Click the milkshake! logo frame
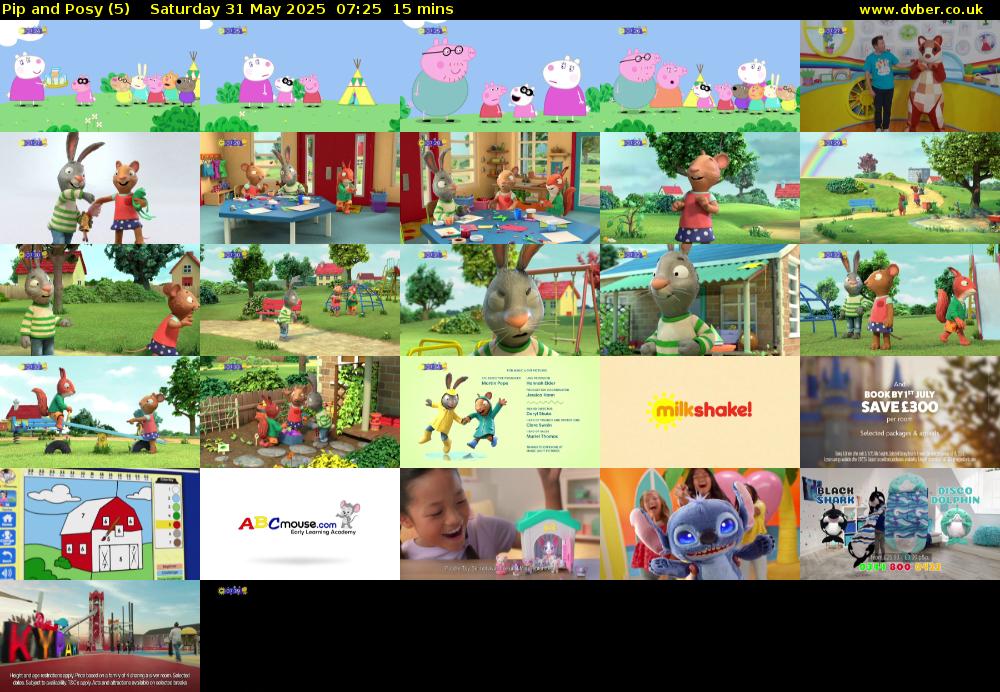1000x692 pixels. (x=700, y=412)
